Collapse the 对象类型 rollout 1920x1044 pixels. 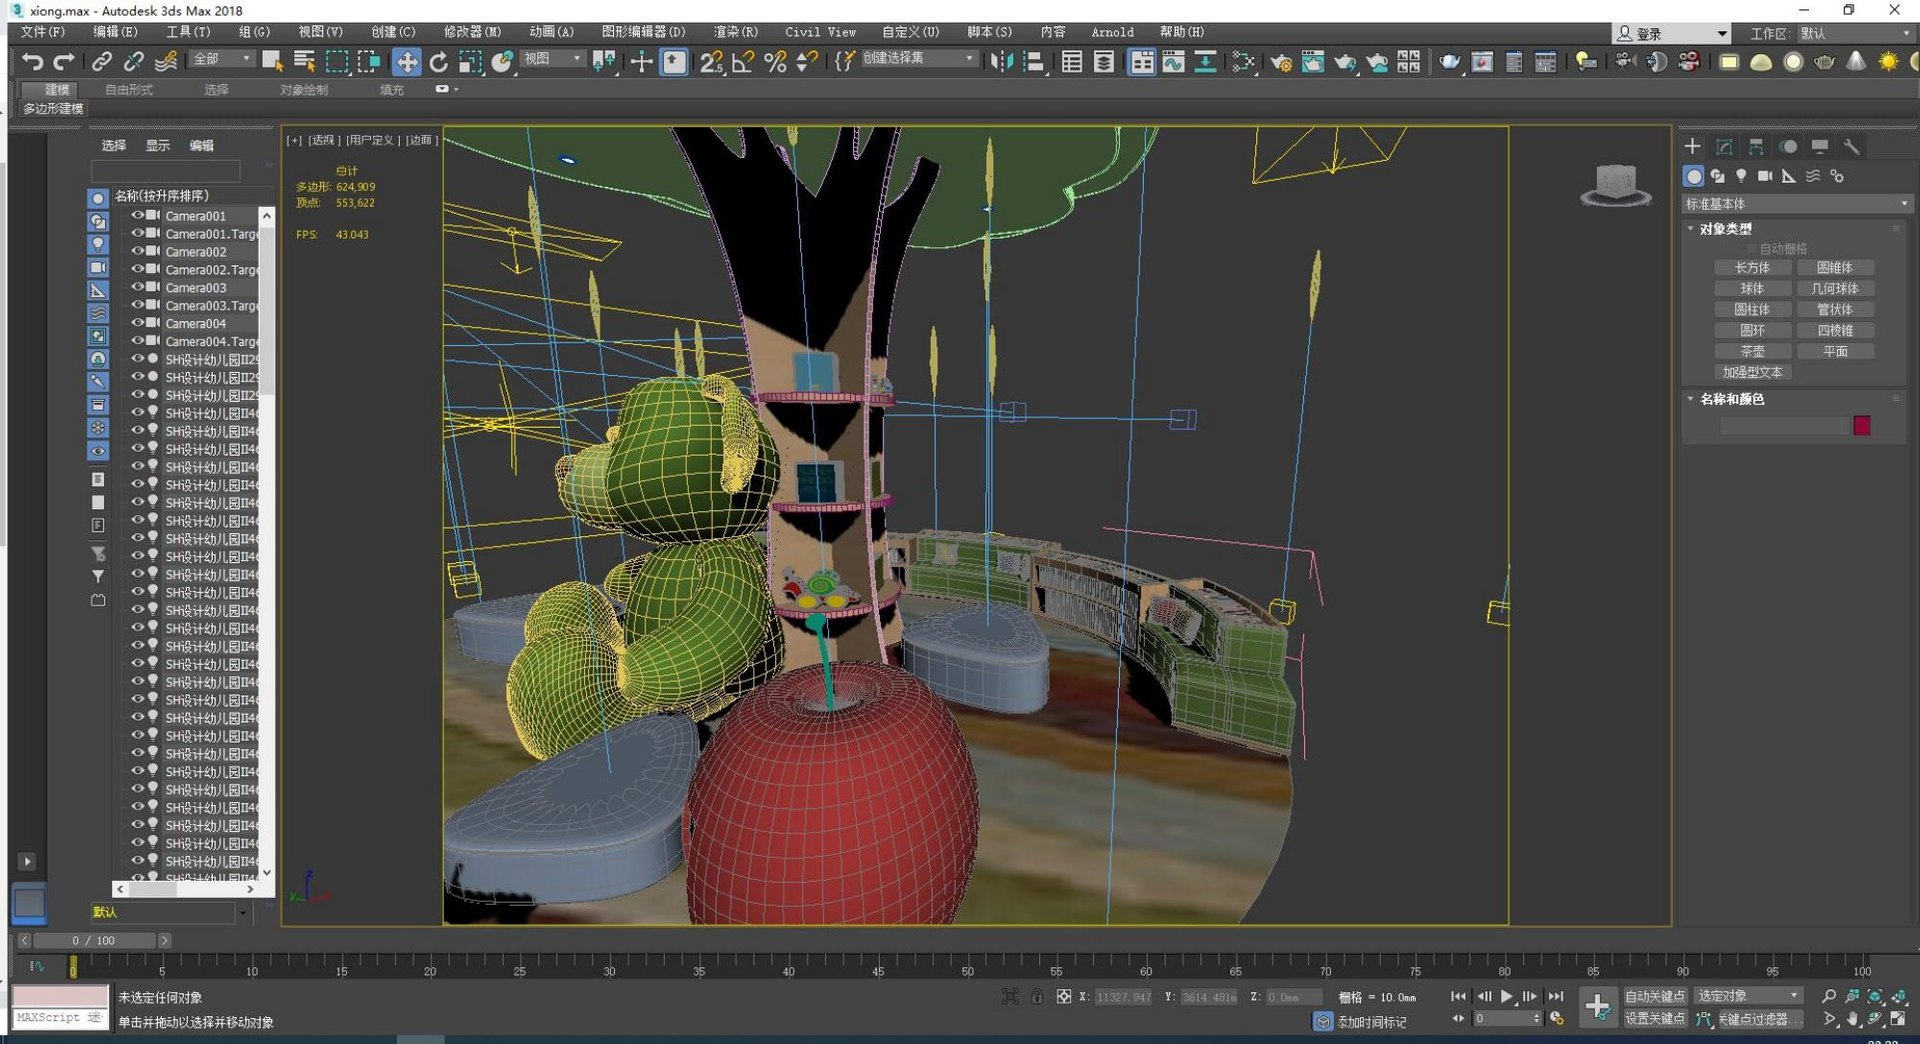coord(1725,229)
